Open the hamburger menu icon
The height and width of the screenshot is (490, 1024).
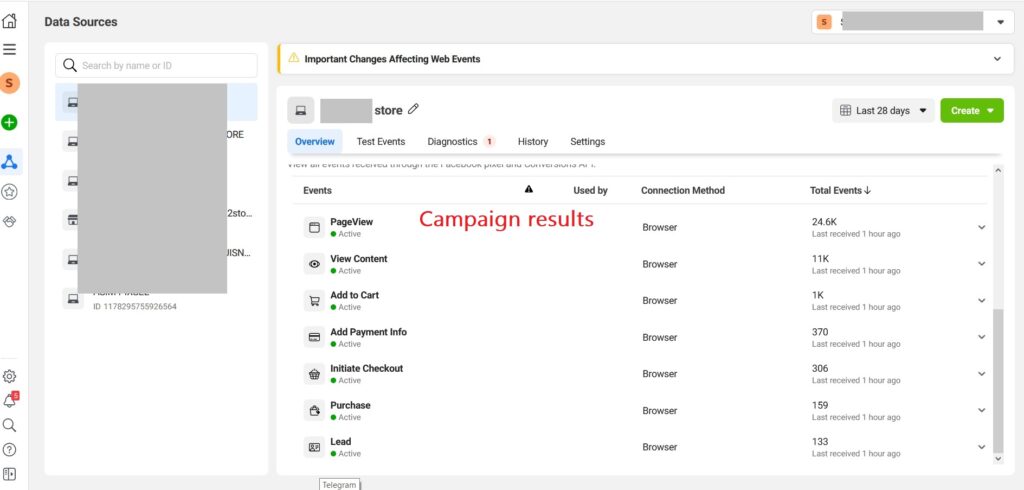[x=10, y=49]
